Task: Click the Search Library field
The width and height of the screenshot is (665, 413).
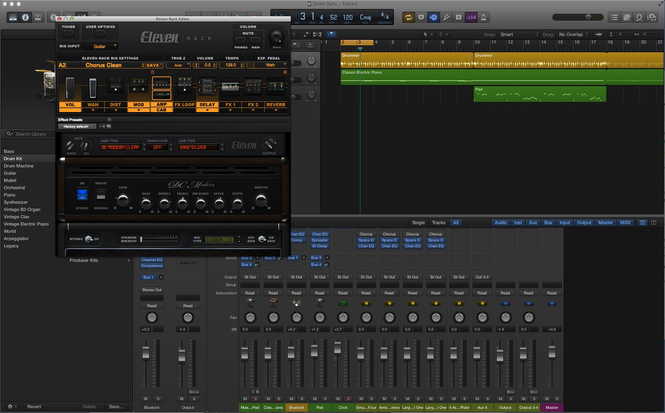Action: tap(30, 134)
